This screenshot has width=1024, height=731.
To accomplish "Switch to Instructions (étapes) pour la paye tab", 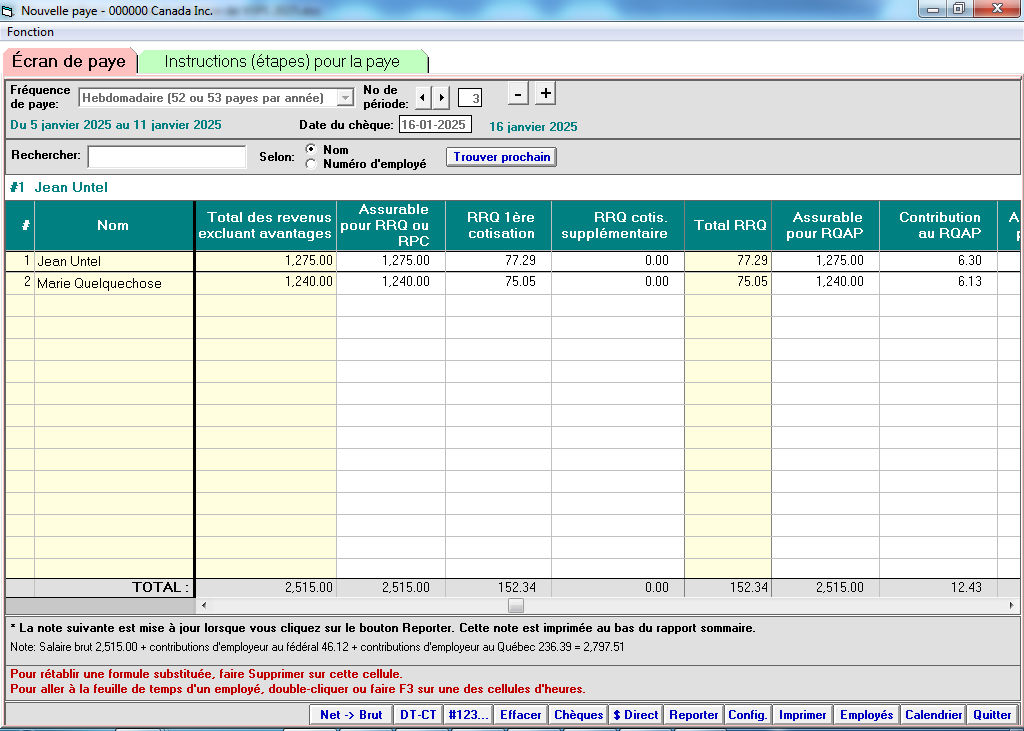I will click(x=282, y=61).
